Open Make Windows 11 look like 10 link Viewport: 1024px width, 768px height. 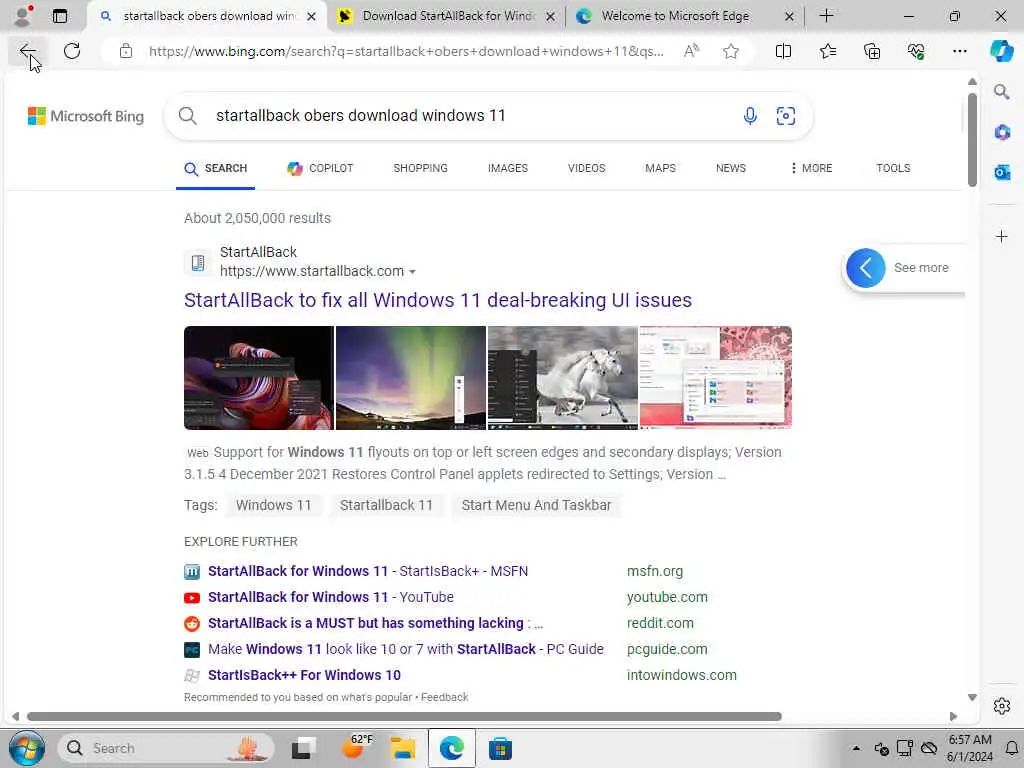click(406, 649)
